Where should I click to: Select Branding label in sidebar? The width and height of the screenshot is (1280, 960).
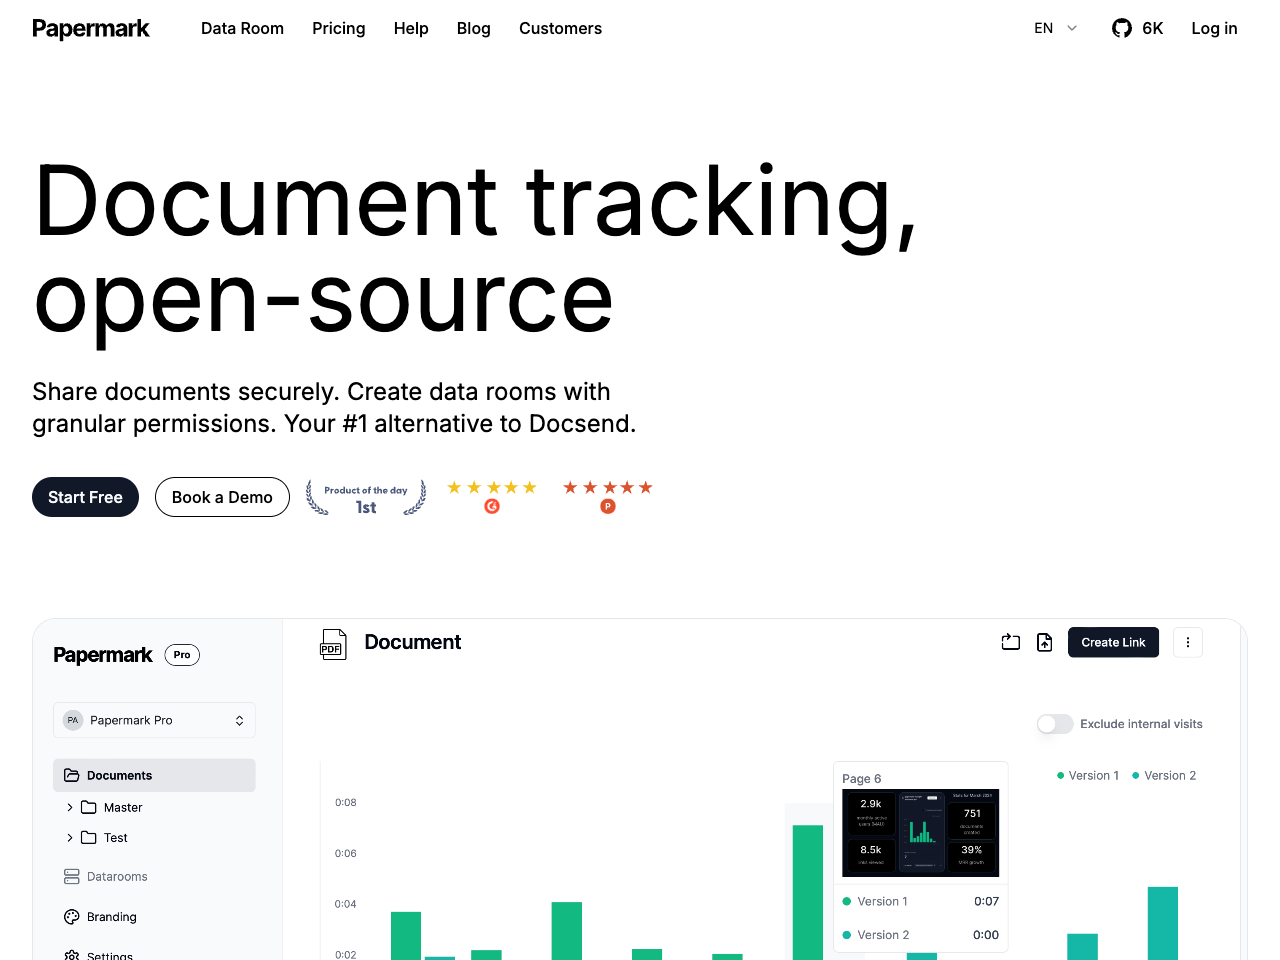click(112, 916)
